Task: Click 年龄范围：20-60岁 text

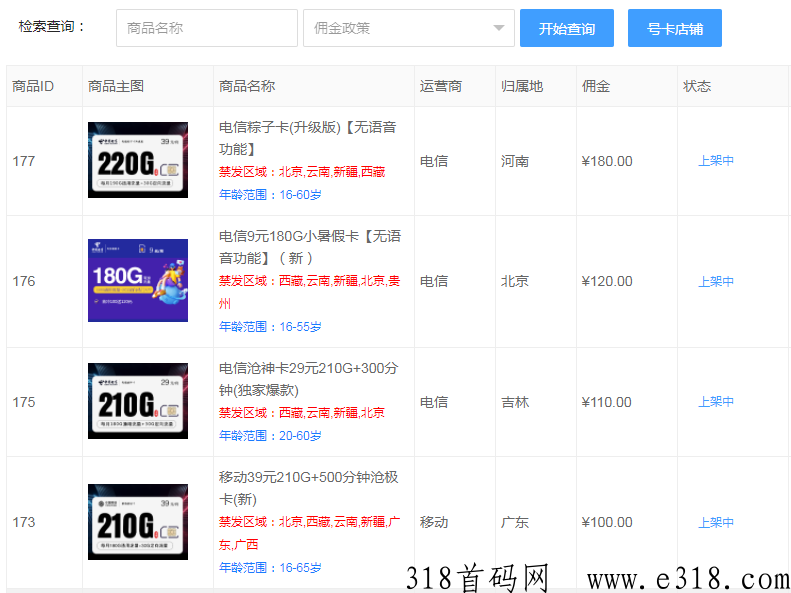Action: click(x=270, y=436)
